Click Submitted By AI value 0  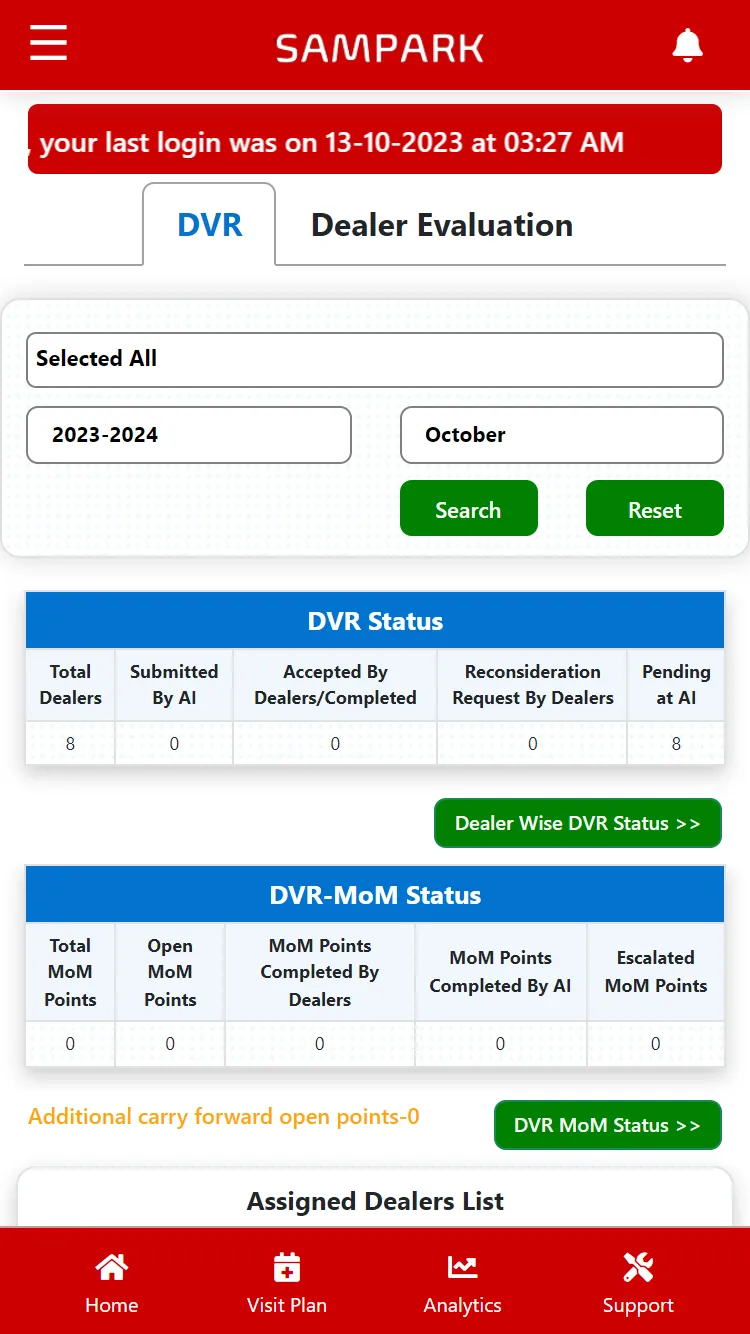click(174, 744)
